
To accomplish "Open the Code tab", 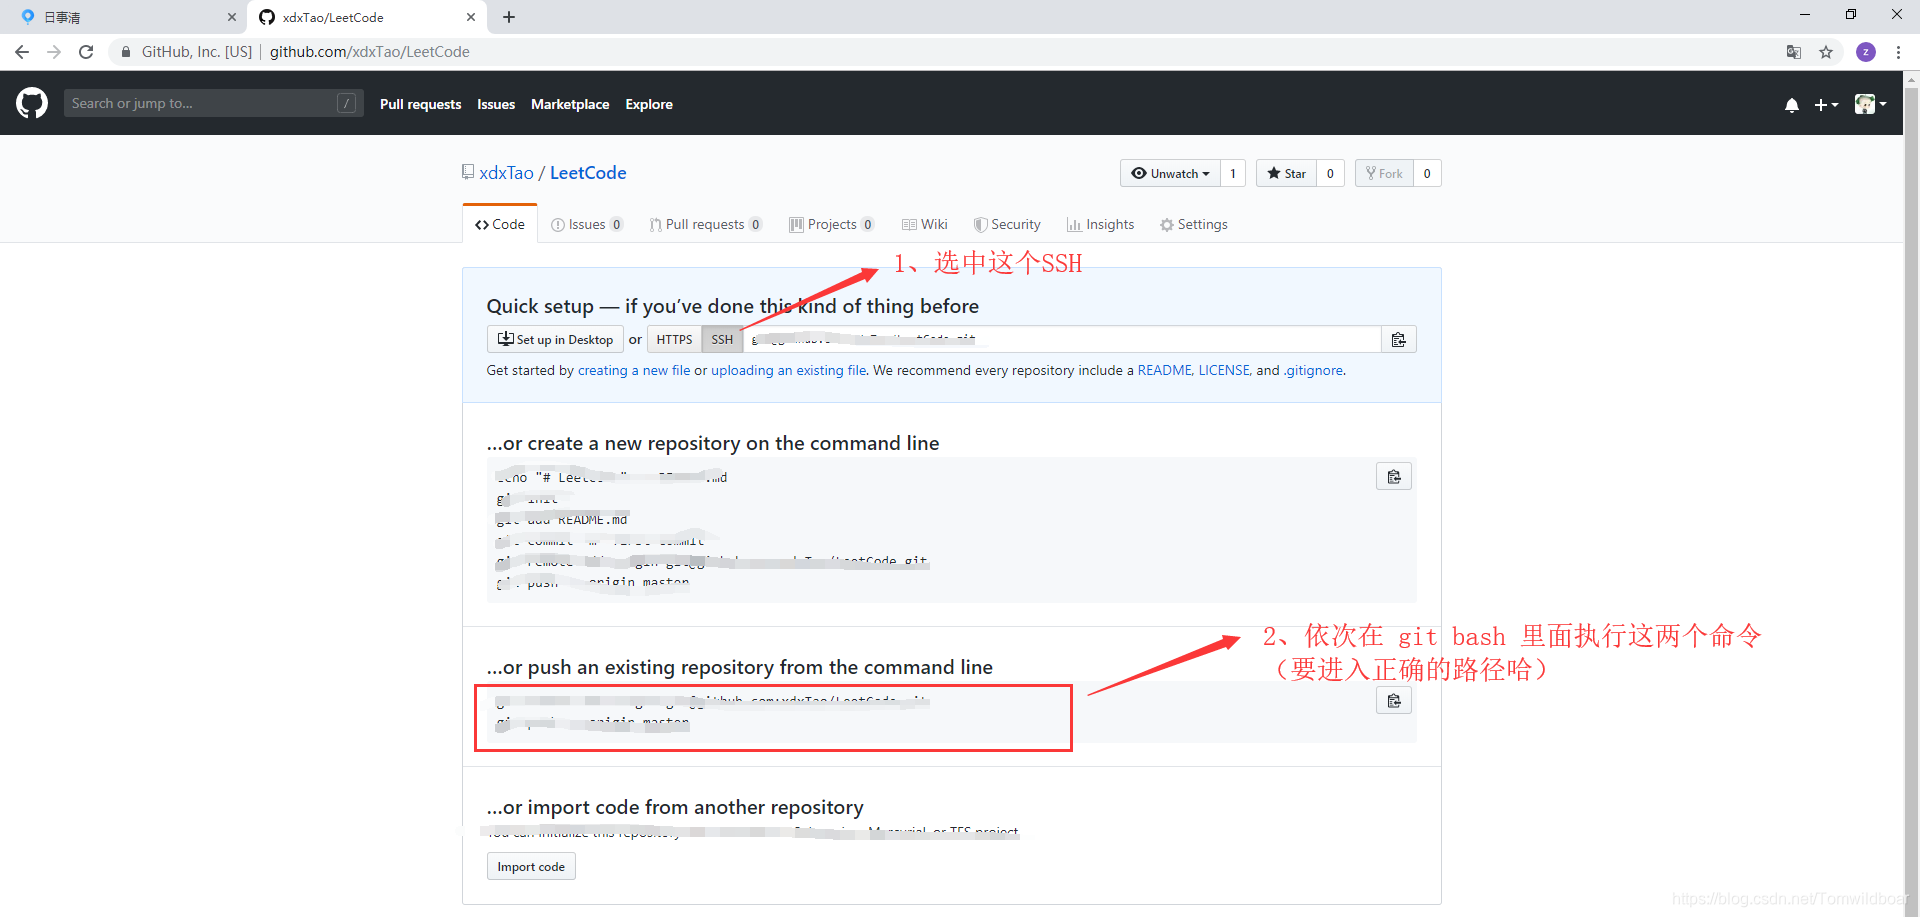I will (x=500, y=224).
